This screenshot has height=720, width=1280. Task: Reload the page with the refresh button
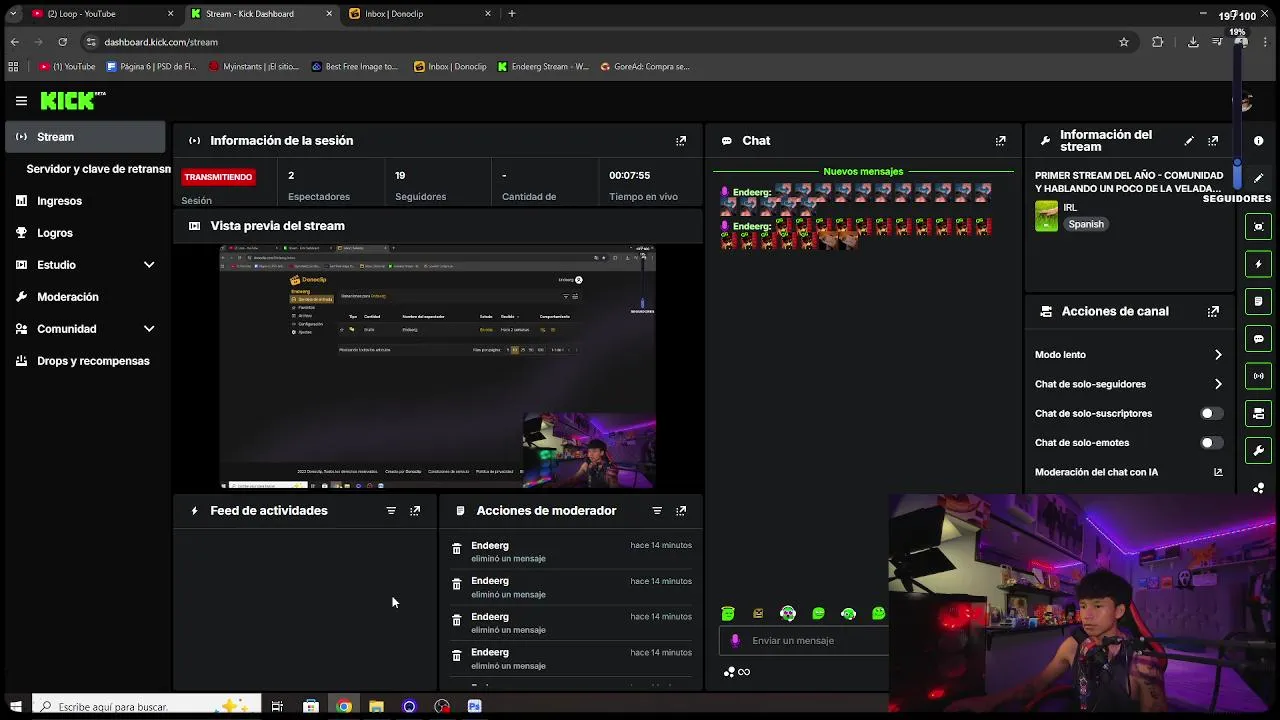point(62,42)
